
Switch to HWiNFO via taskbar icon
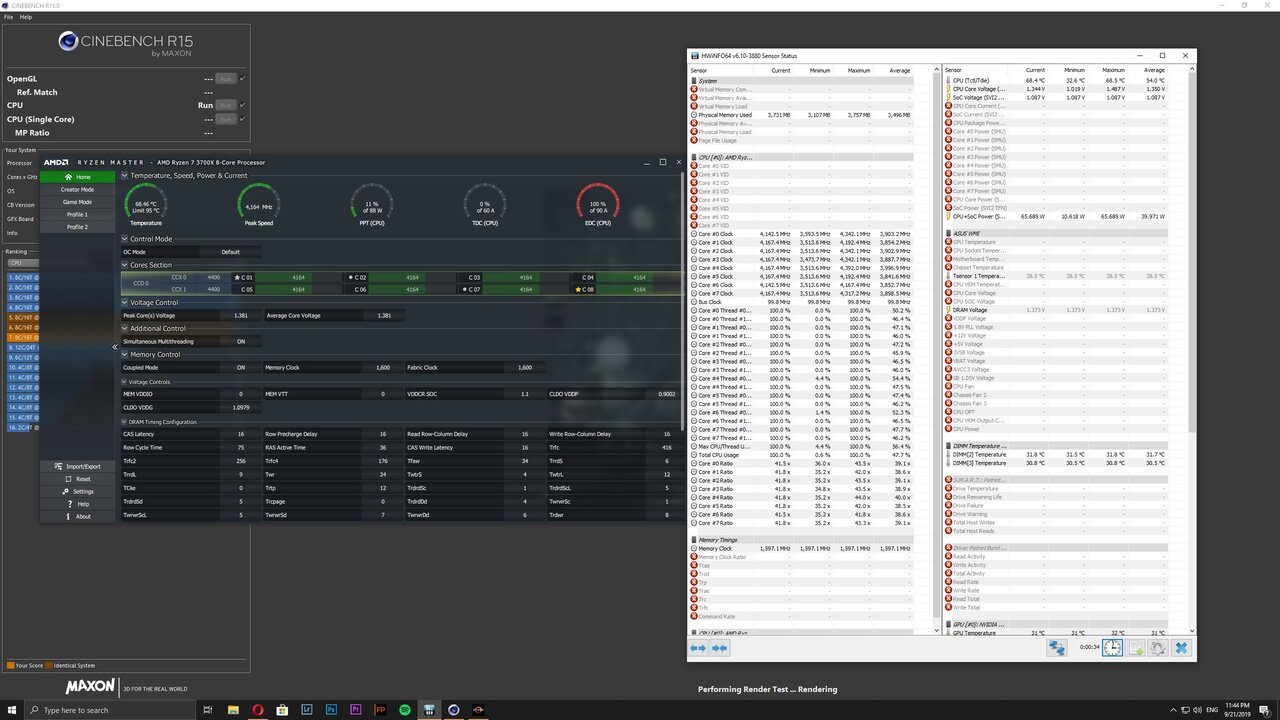[x=429, y=710]
